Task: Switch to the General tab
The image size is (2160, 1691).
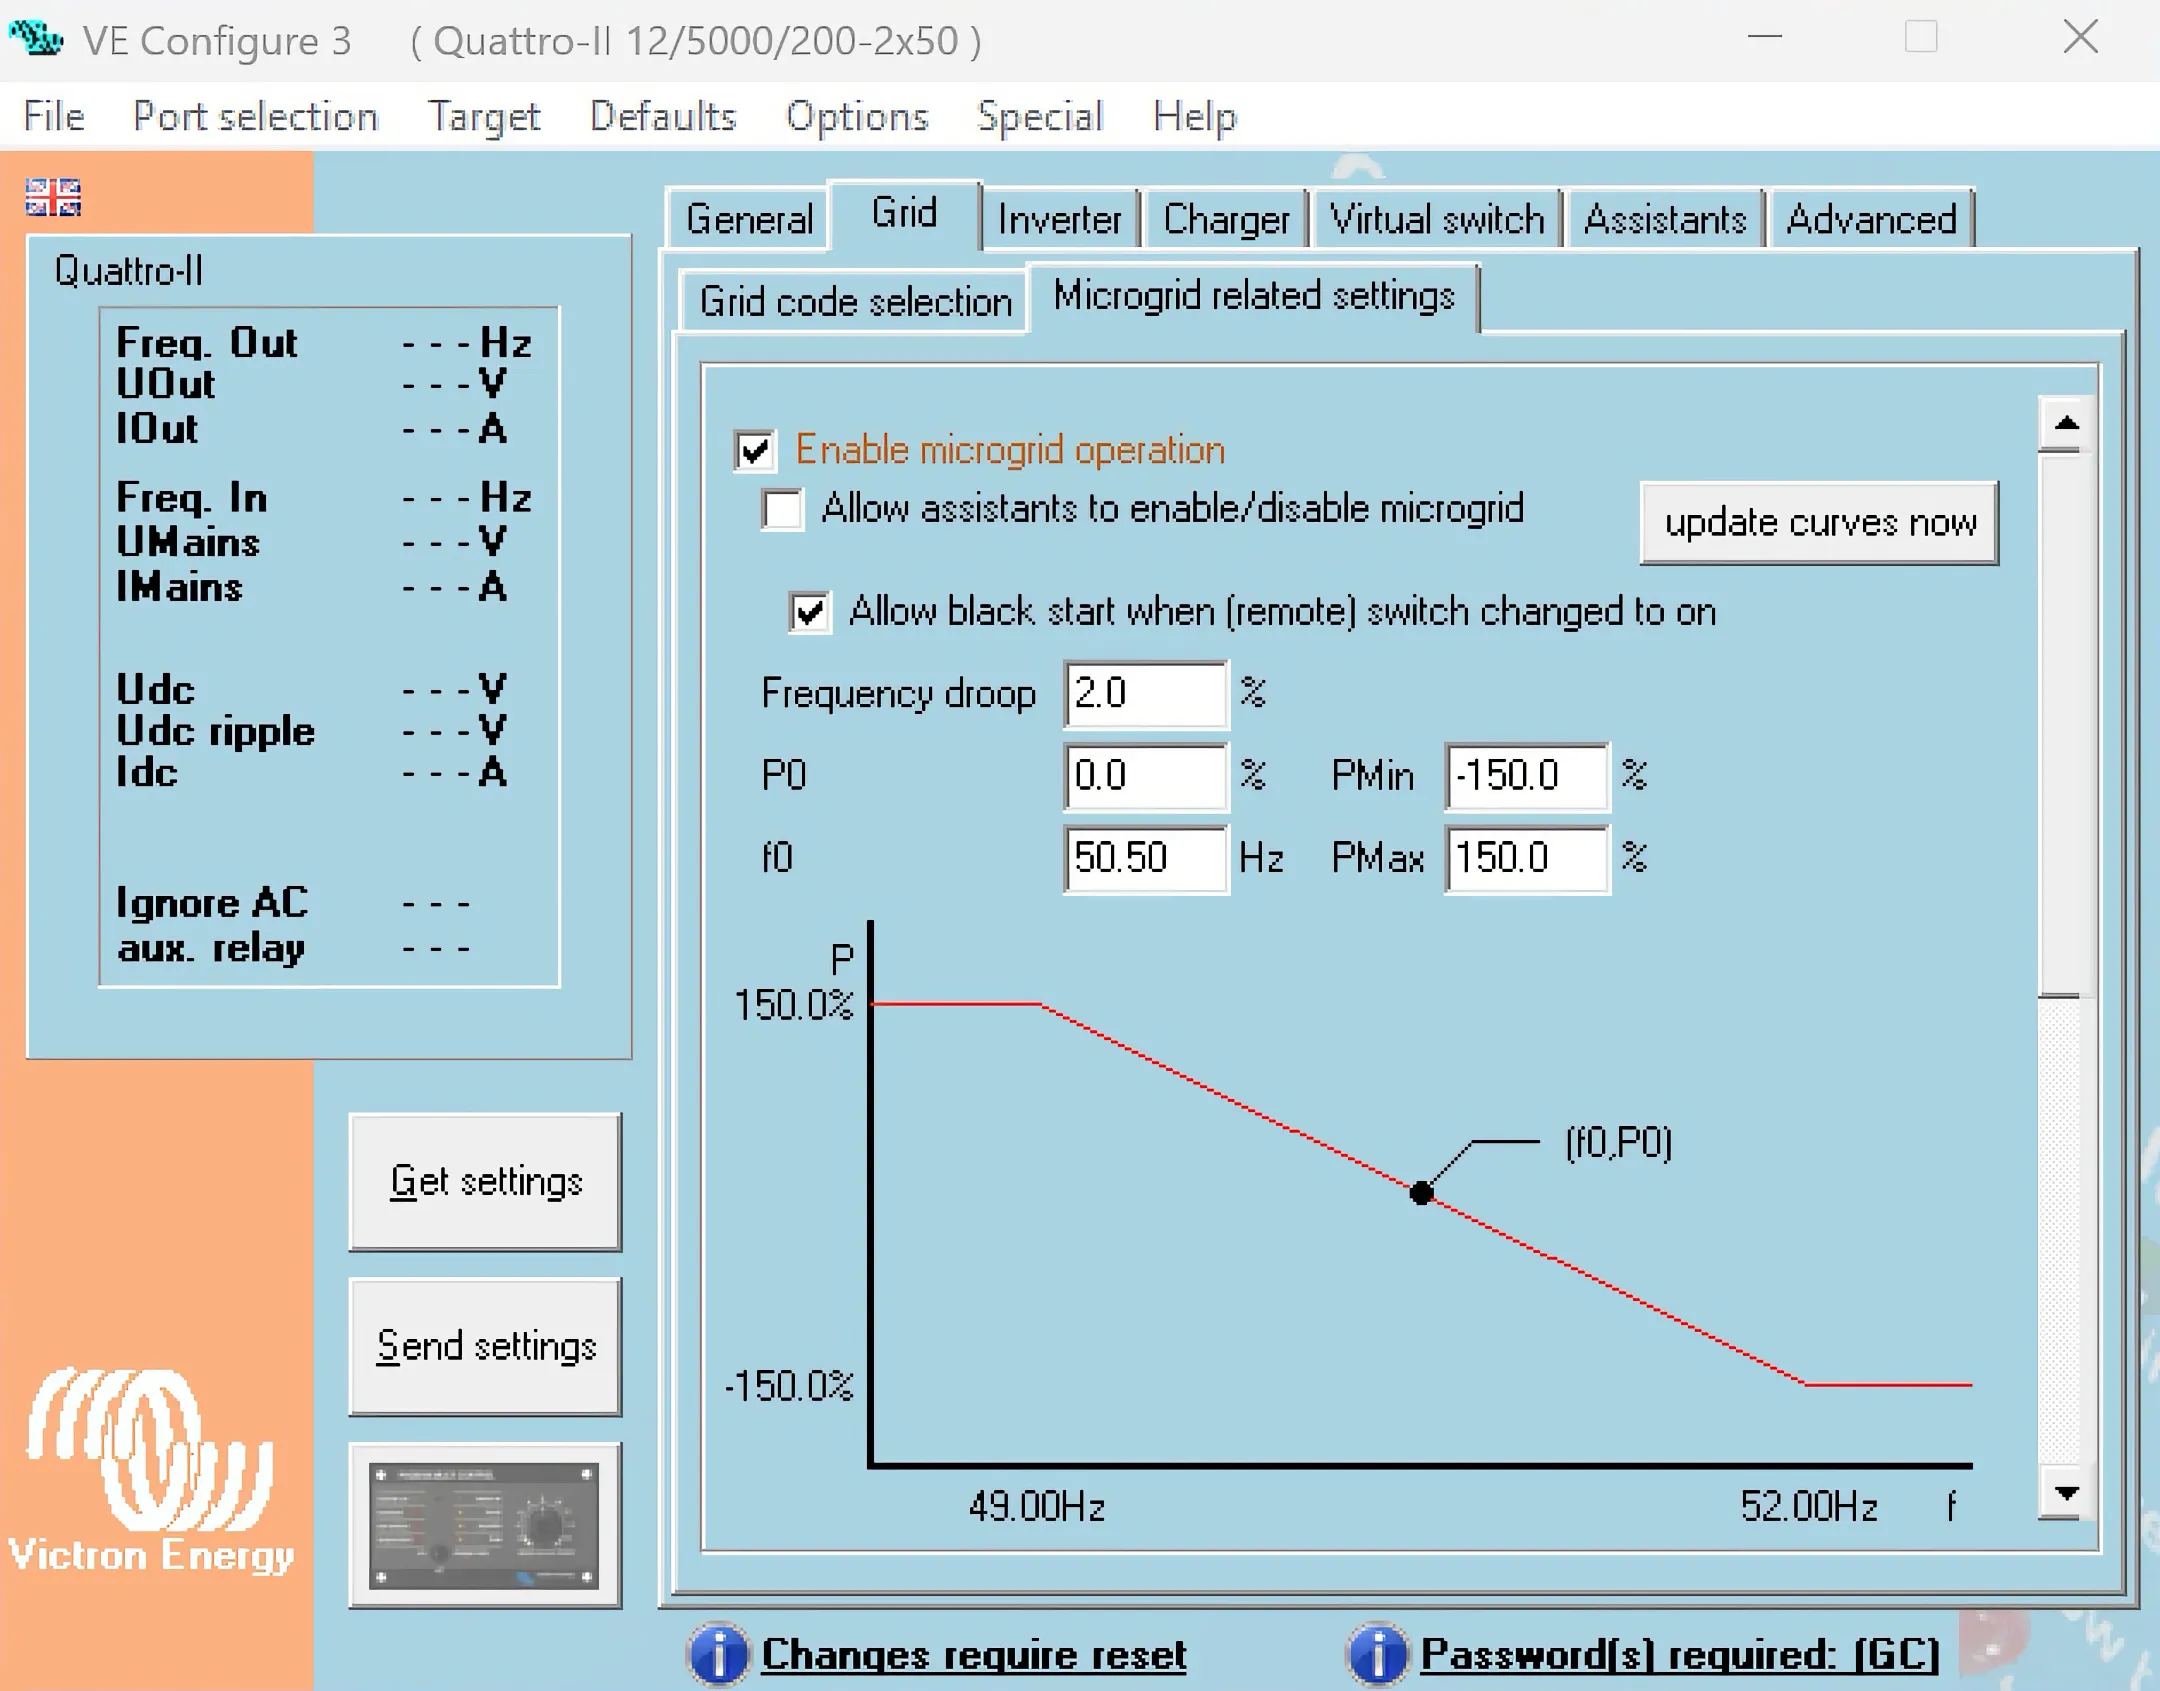Action: (x=749, y=219)
